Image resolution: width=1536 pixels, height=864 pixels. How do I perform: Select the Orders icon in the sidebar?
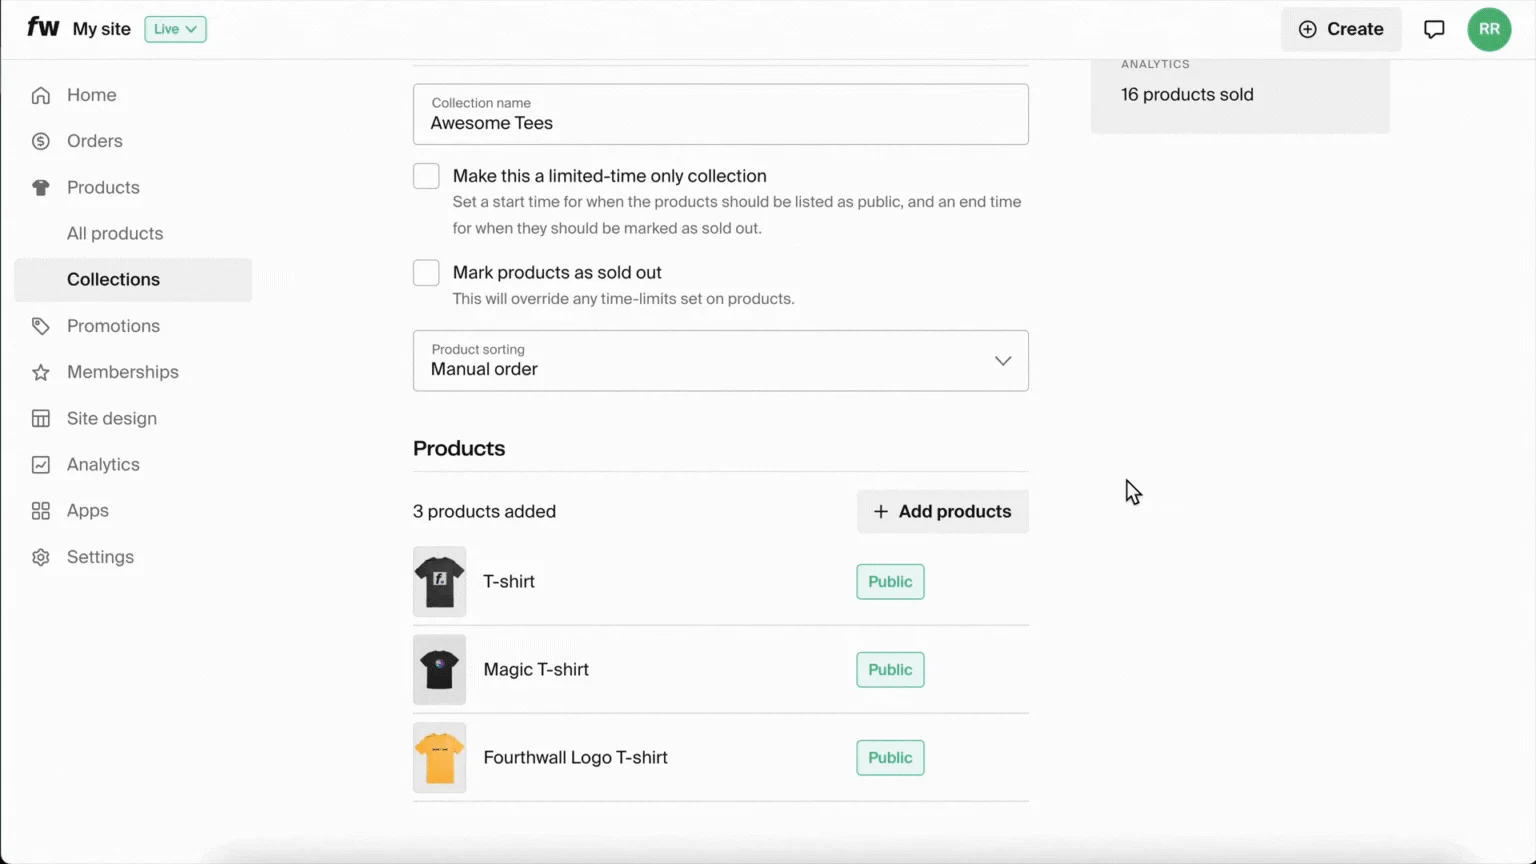coord(40,140)
